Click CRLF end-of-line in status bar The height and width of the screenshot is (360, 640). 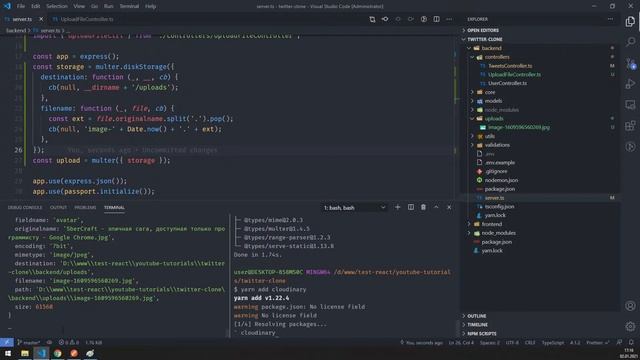530,342
